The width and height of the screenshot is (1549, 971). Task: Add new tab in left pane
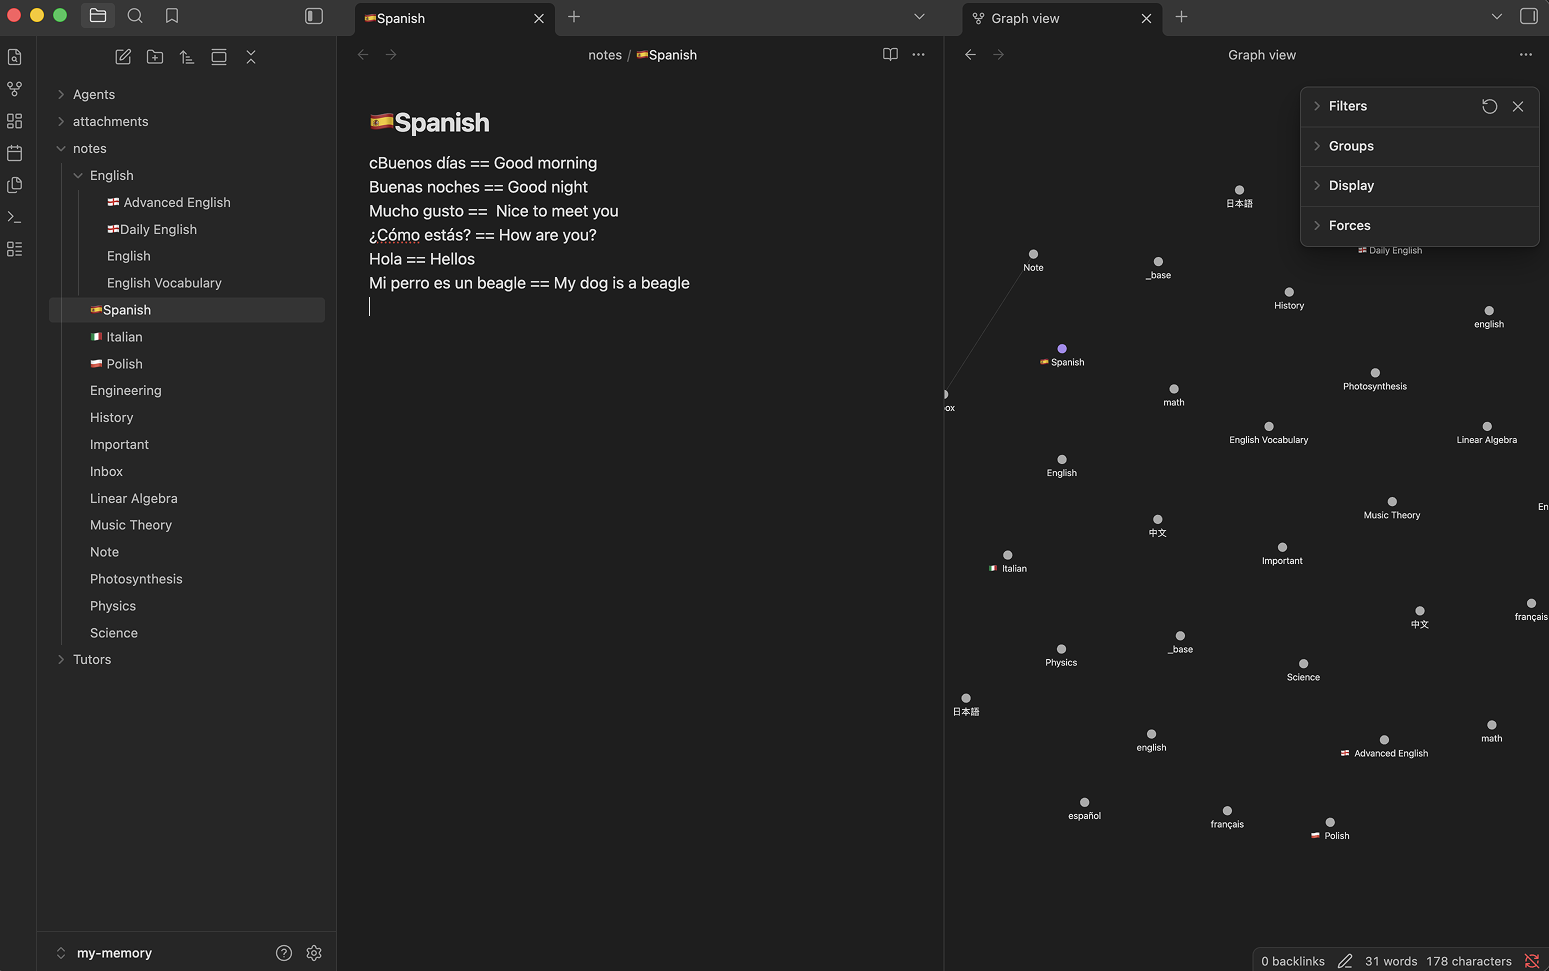click(574, 17)
